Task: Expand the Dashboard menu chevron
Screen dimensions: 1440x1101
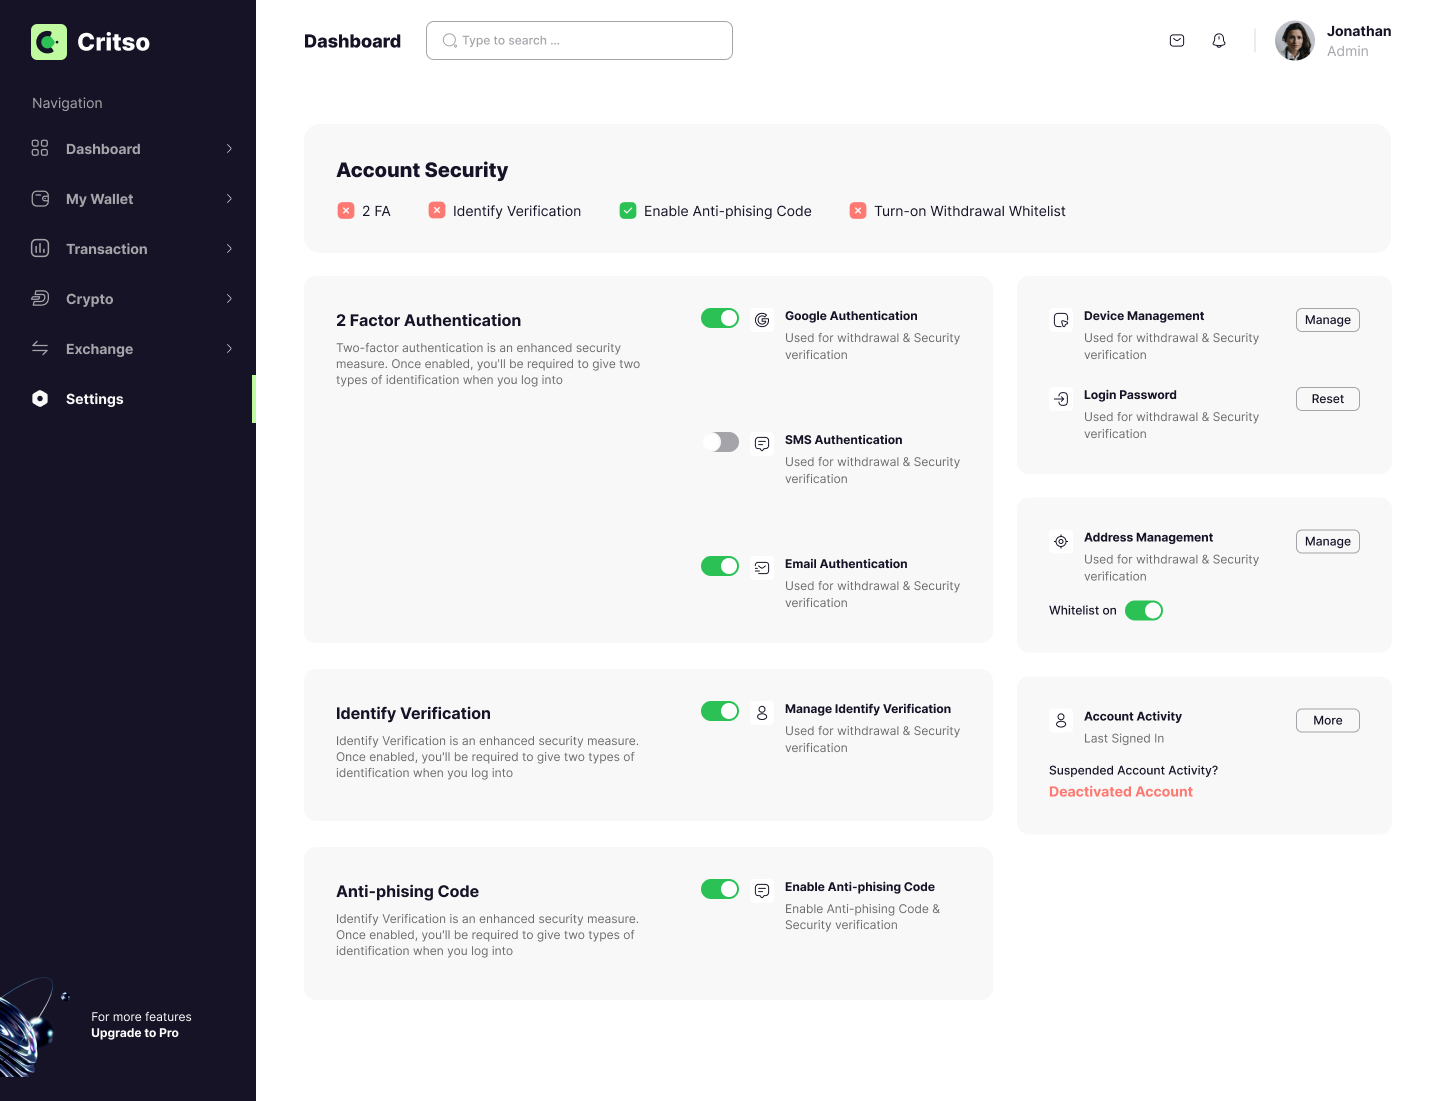Action: (x=229, y=149)
